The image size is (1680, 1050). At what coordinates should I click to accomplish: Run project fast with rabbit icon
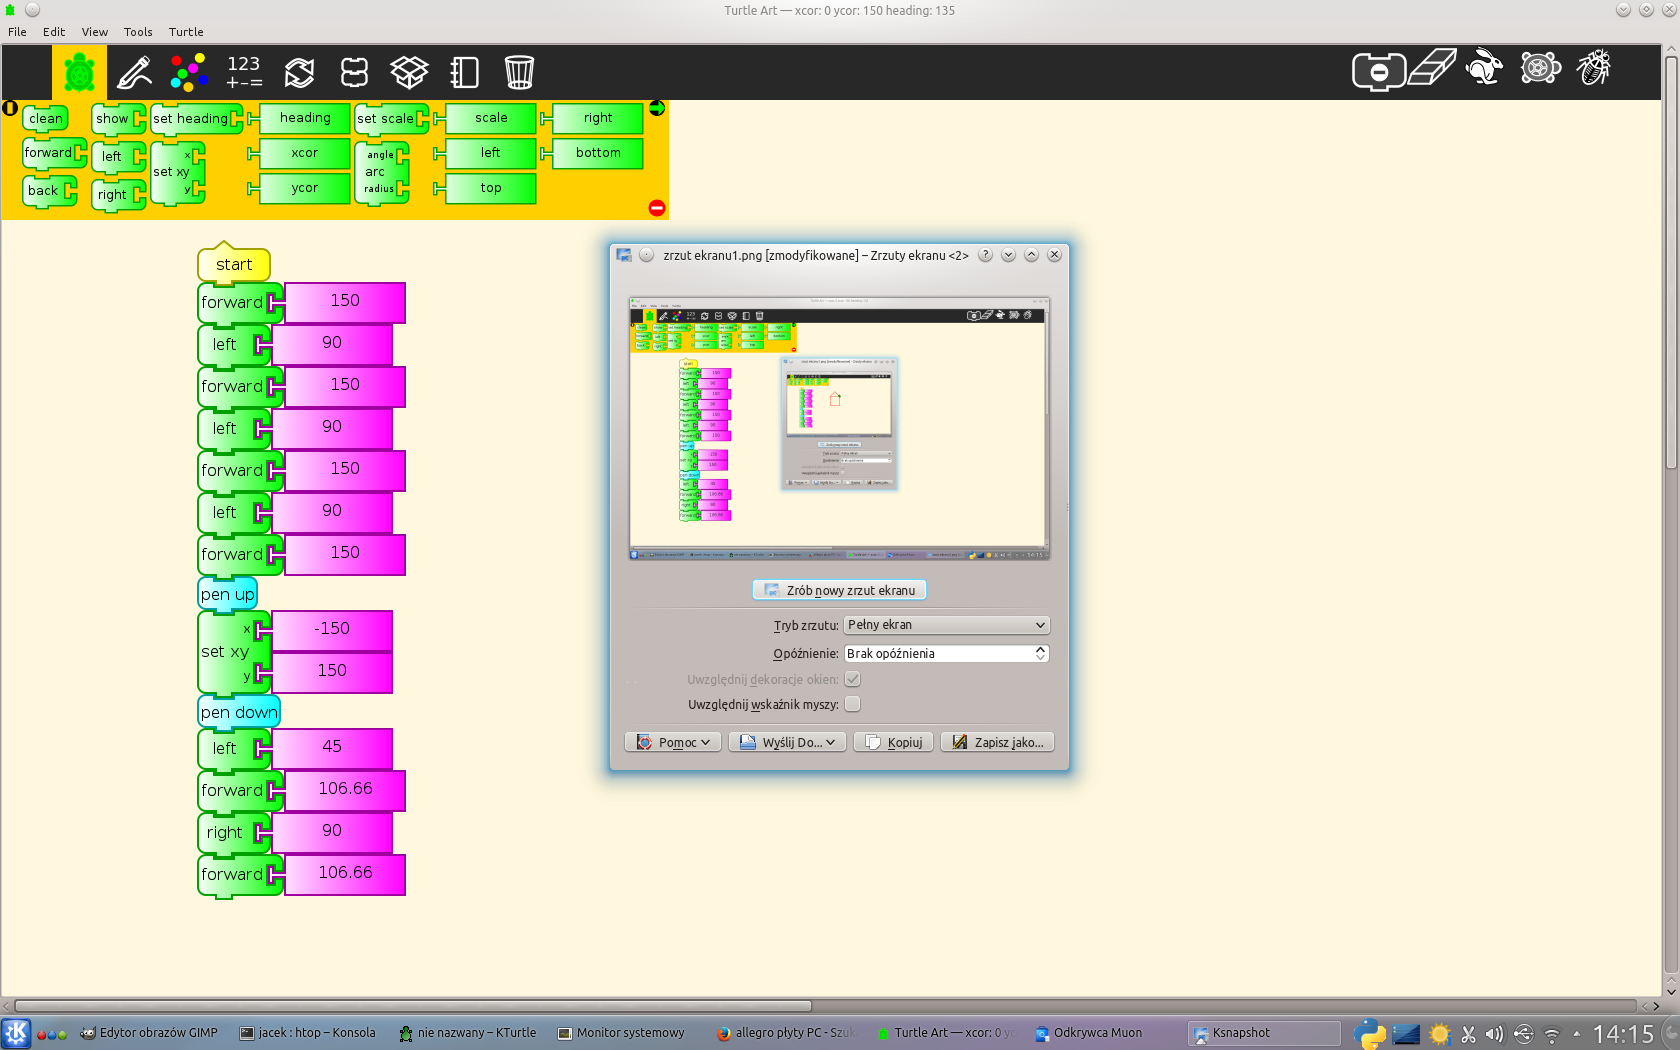[1484, 69]
